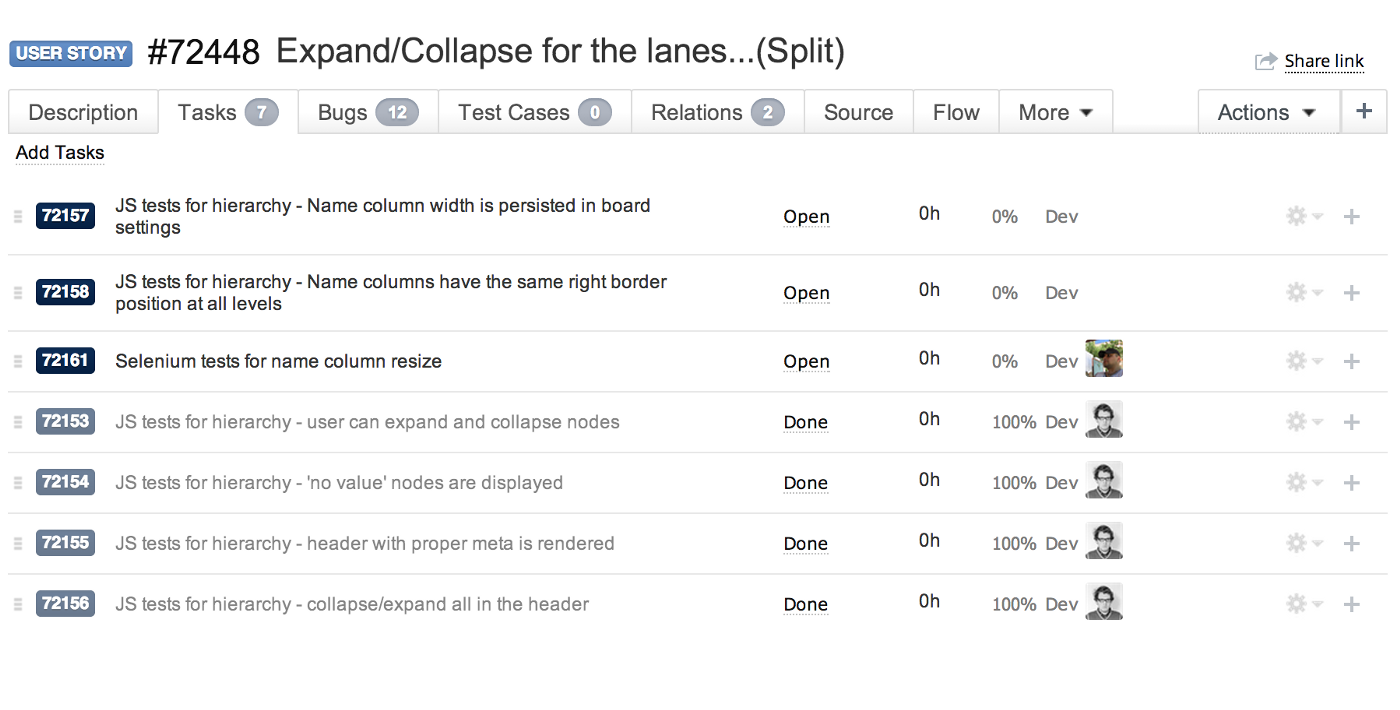Viewport: 1400px width, 710px height.
Task: Expand the More tab dropdown
Action: click(1055, 113)
